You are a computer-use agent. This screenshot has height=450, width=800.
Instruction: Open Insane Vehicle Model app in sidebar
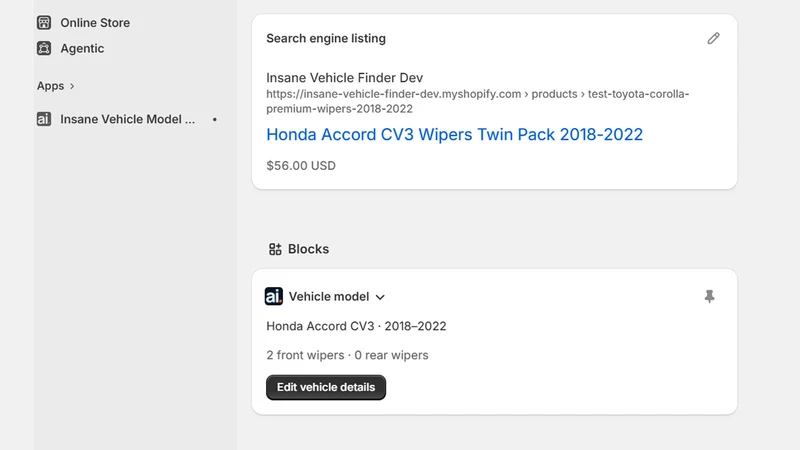pyautogui.click(x=128, y=119)
